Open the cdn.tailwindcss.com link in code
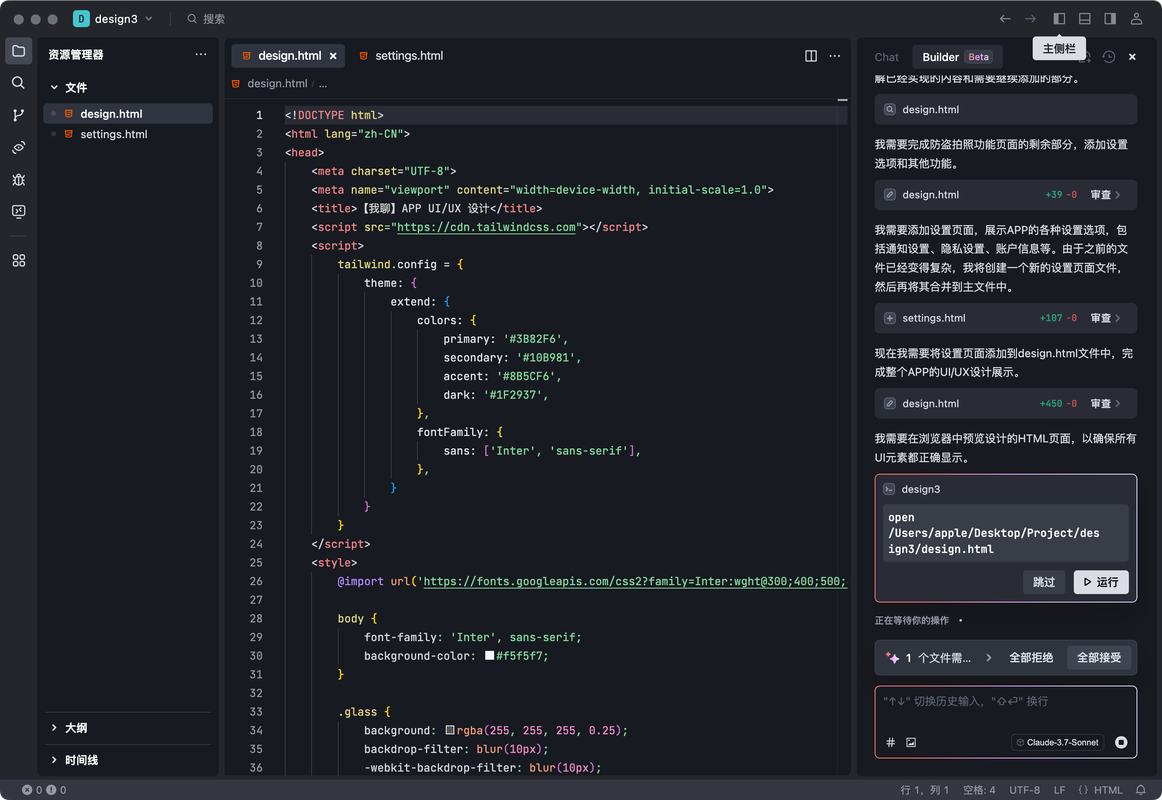 pyautogui.click(x=486, y=227)
